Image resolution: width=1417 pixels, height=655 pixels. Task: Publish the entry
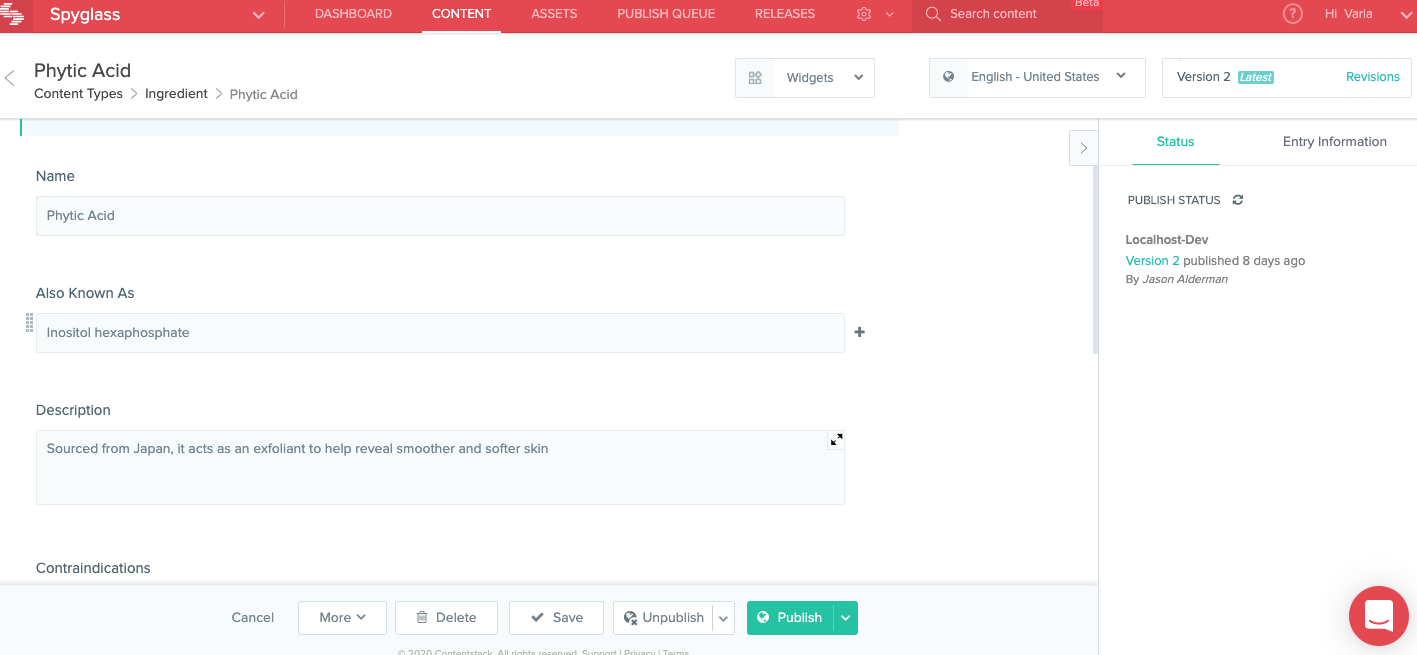(790, 618)
